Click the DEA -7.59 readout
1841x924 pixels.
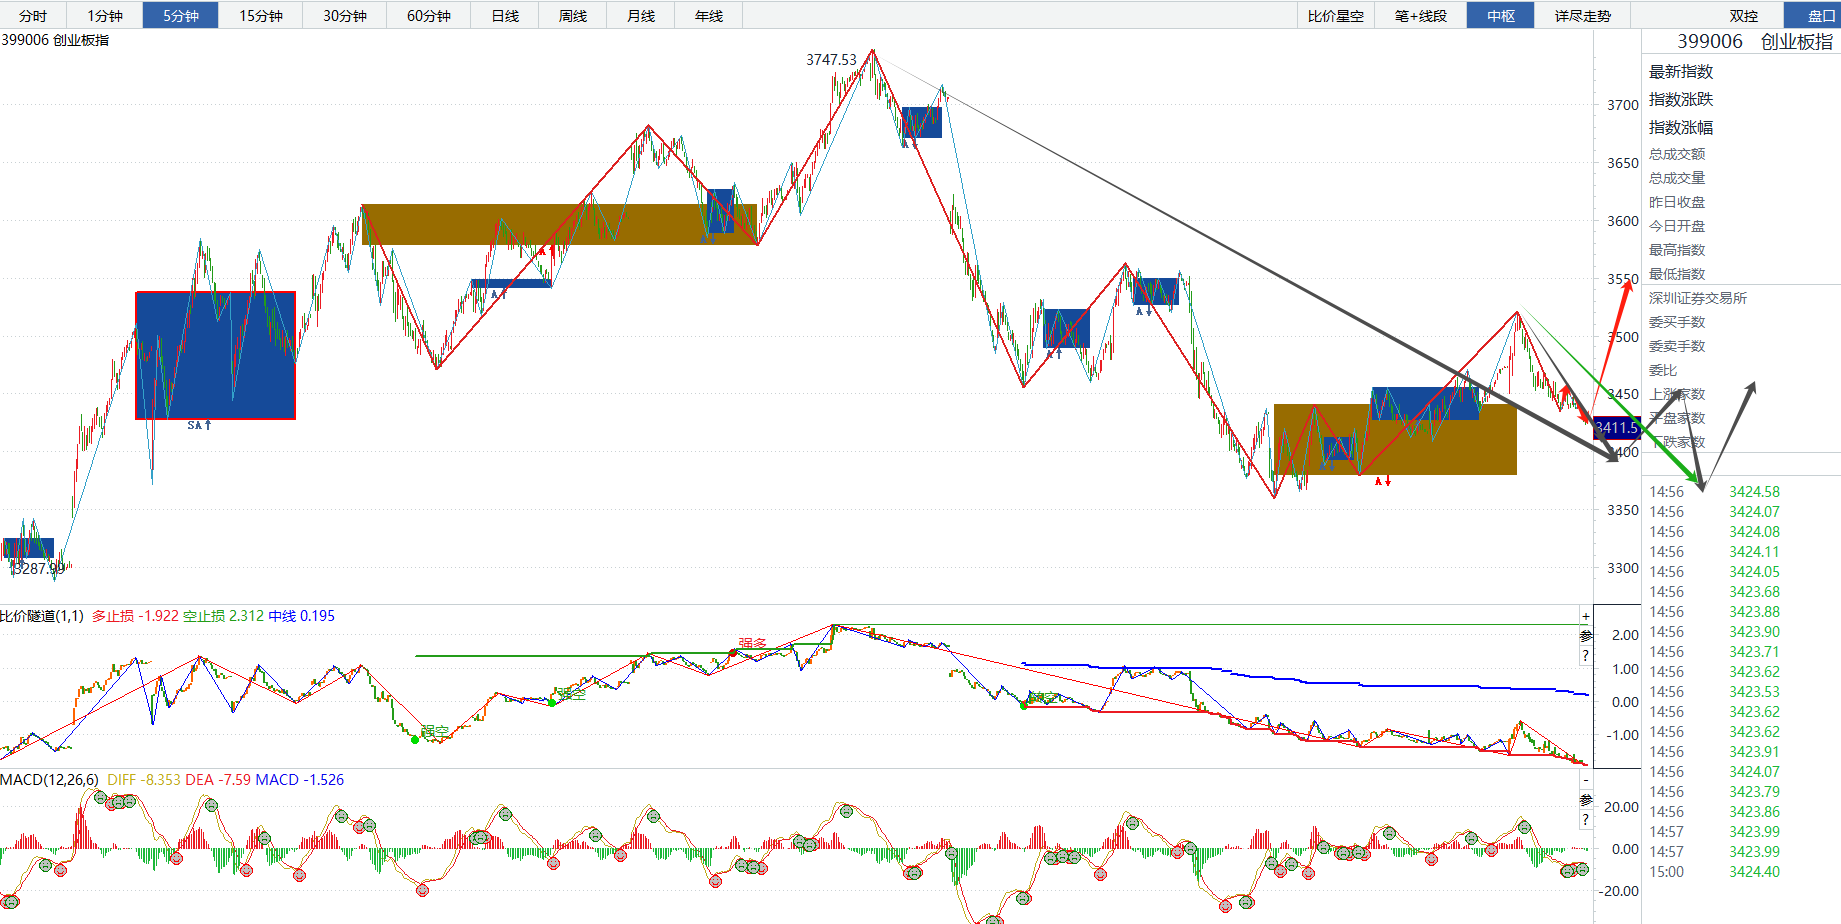coord(218,780)
